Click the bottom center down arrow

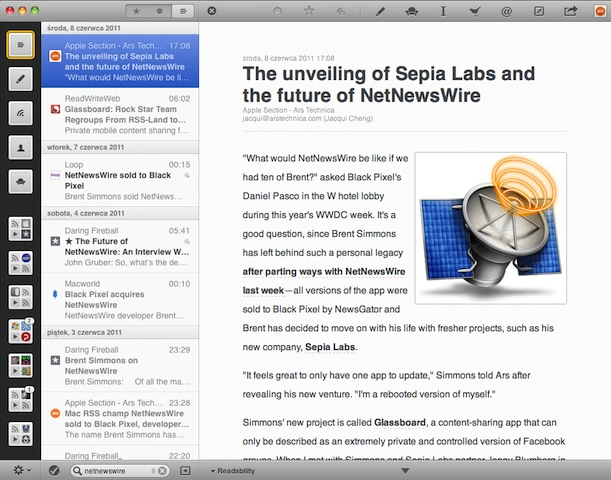click(x=405, y=471)
